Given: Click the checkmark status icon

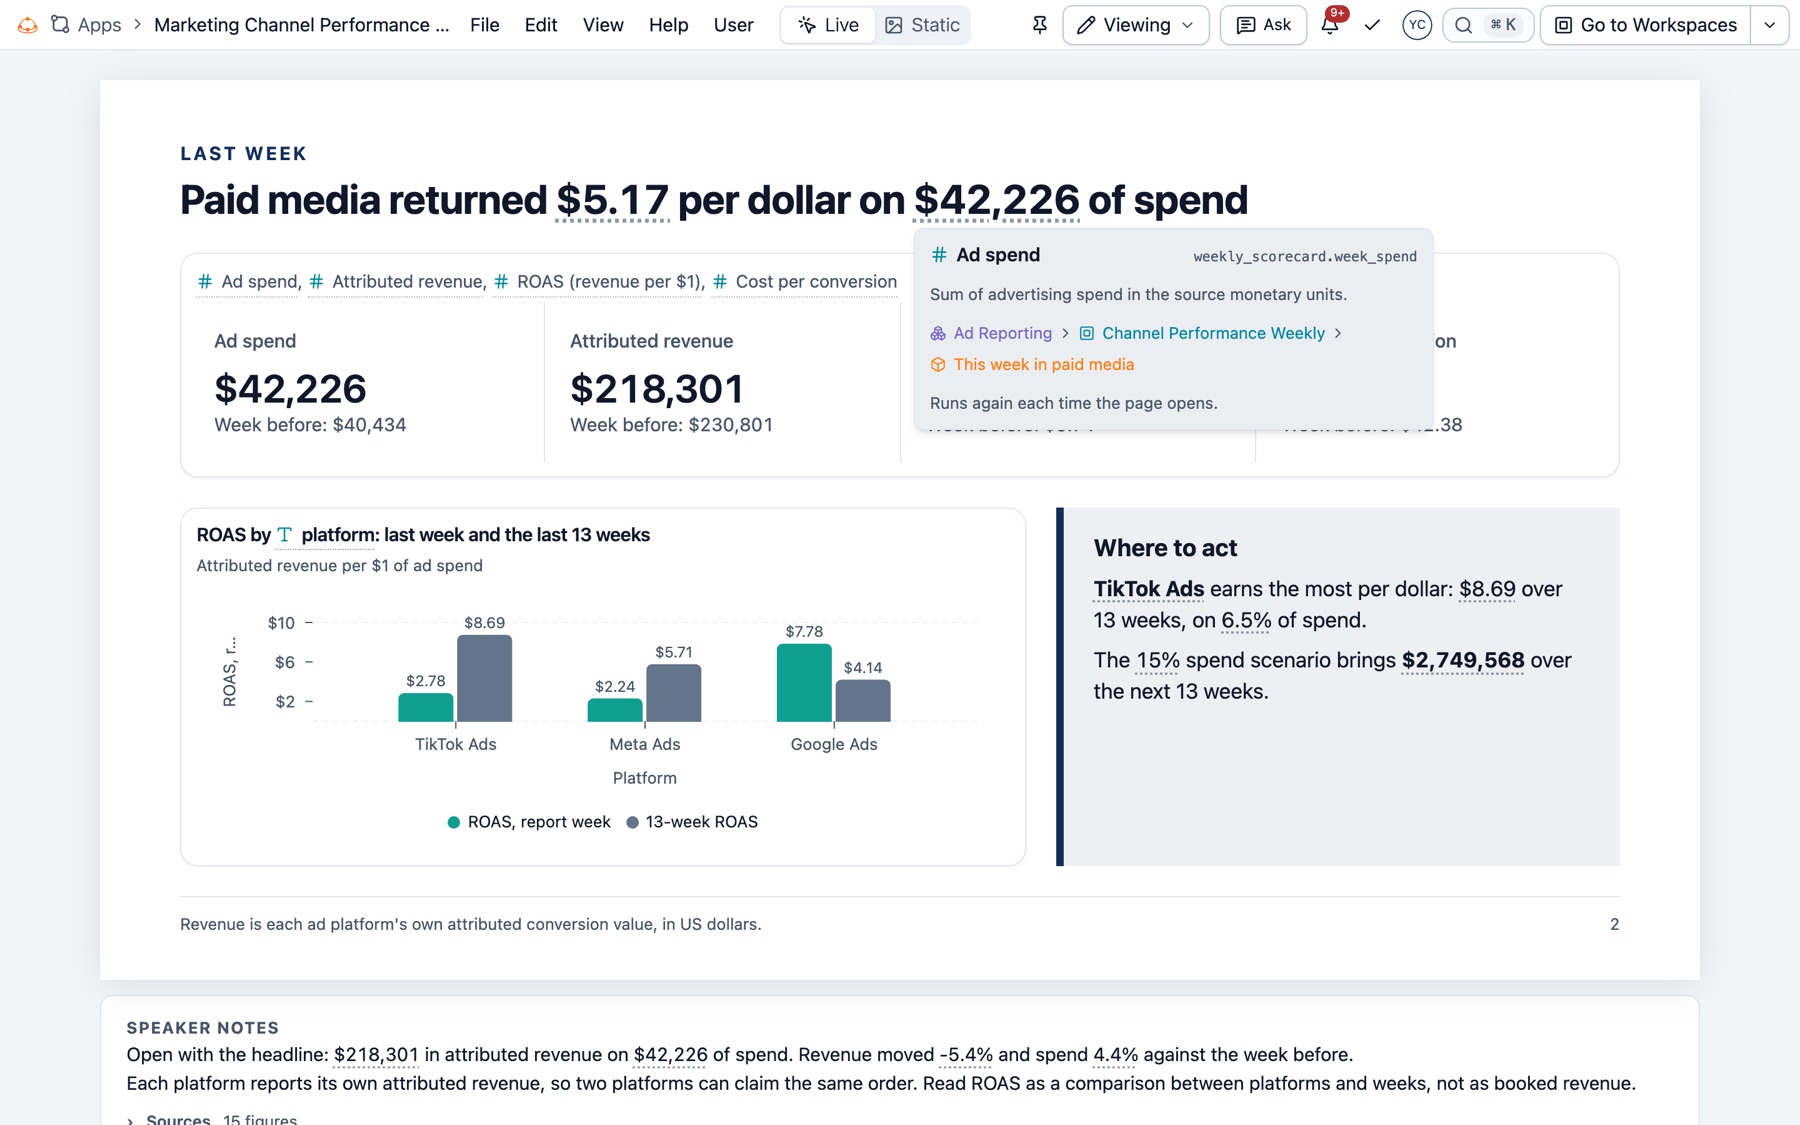Looking at the screenshot, I should [x=1372, y=25].
